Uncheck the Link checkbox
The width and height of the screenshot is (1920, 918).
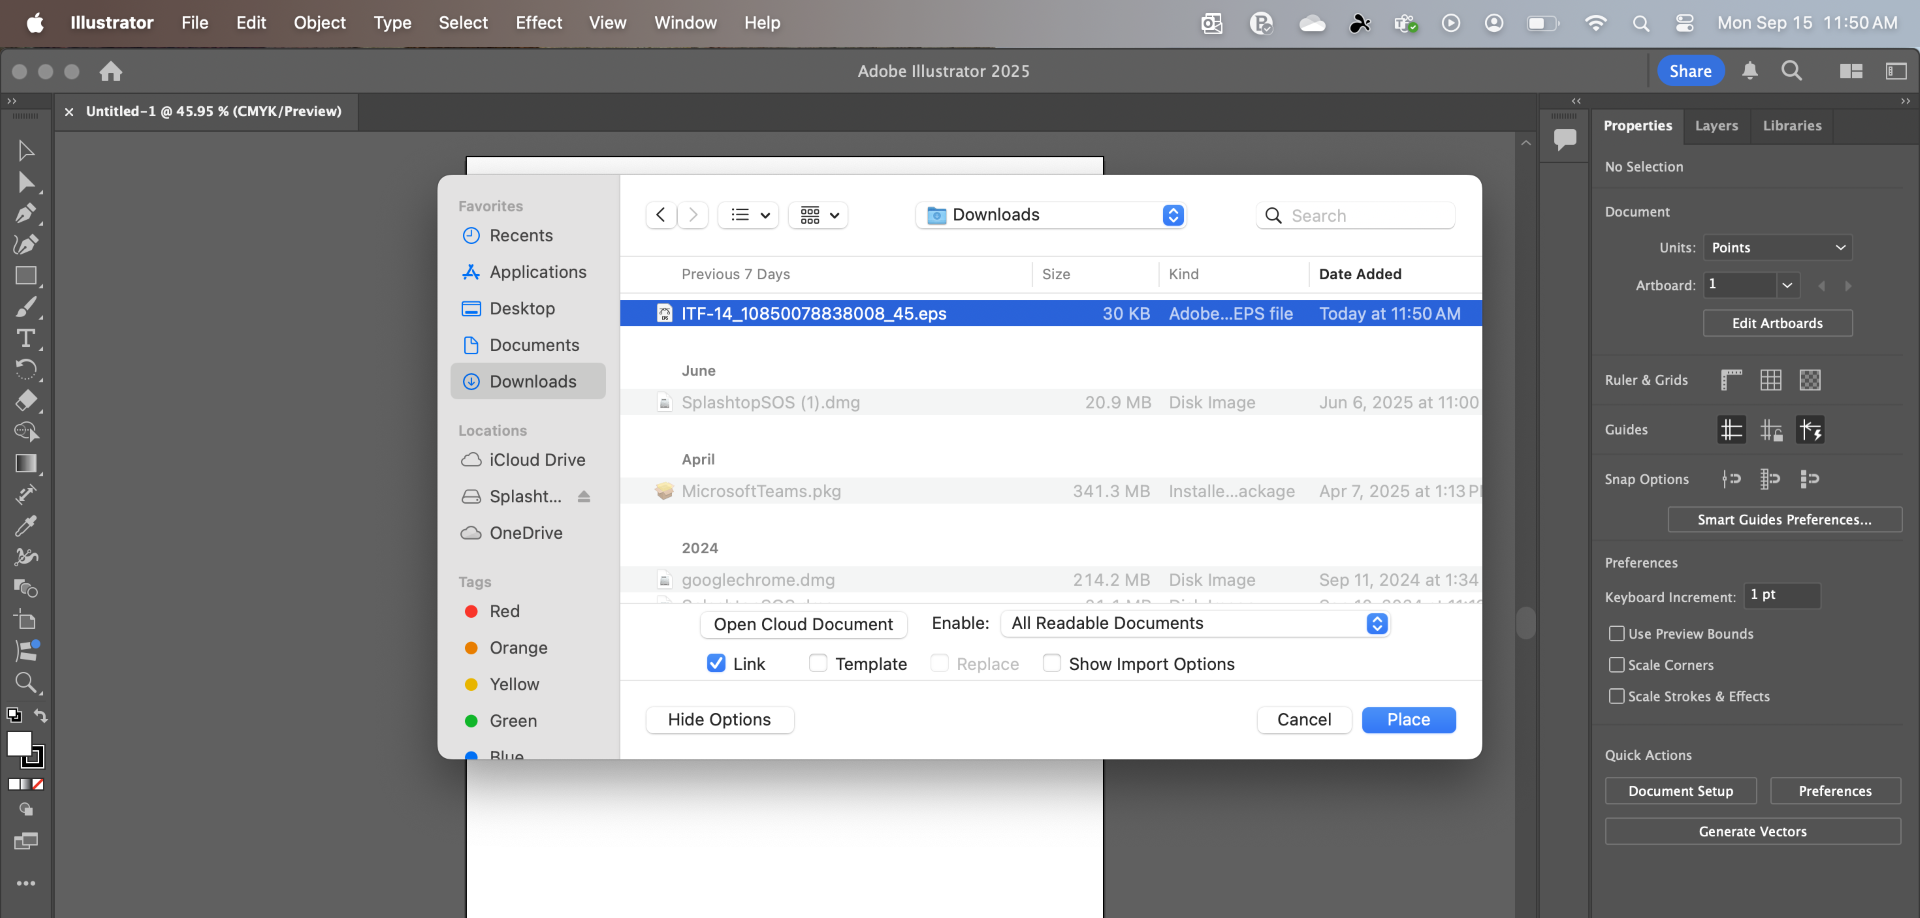point(716,663)
